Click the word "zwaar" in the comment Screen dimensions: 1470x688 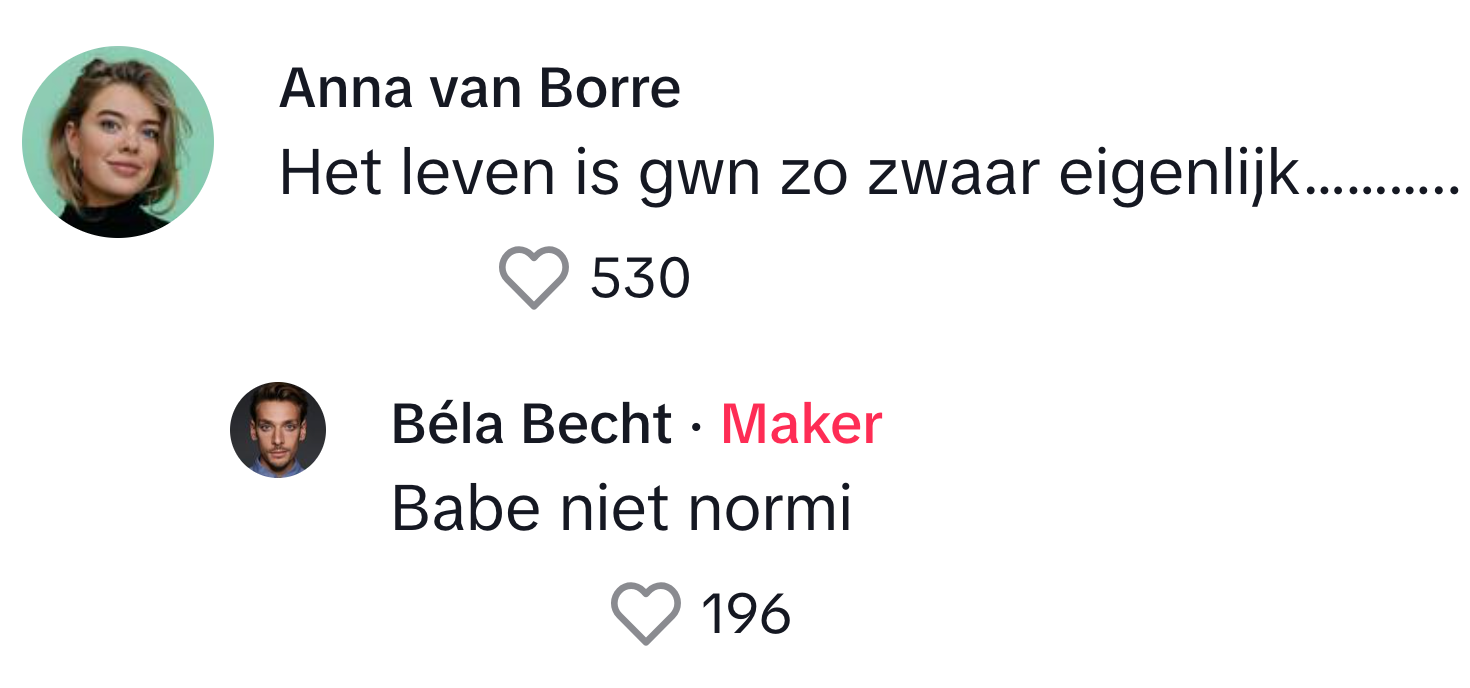tap(954, 175)
